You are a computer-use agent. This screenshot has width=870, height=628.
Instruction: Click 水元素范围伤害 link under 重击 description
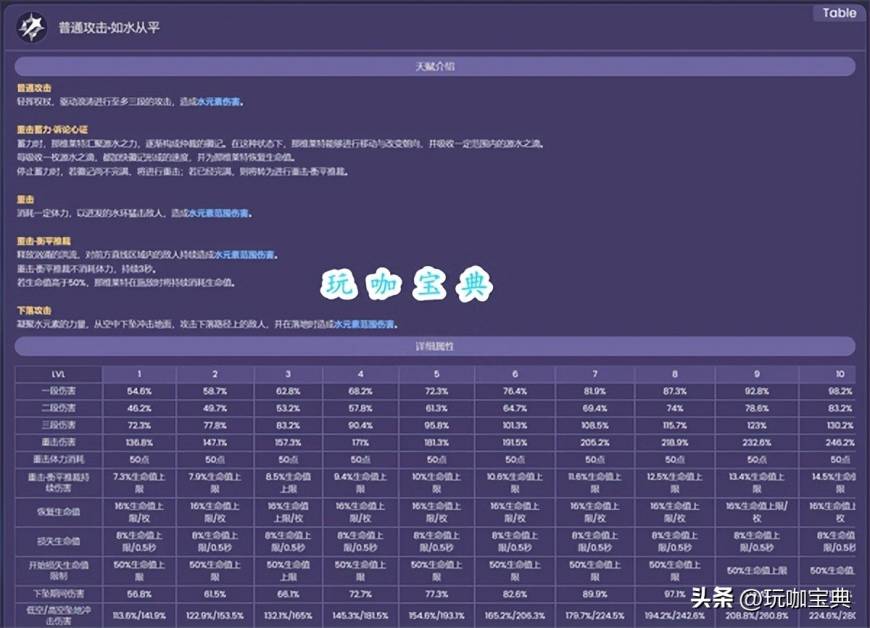[220, 213]
